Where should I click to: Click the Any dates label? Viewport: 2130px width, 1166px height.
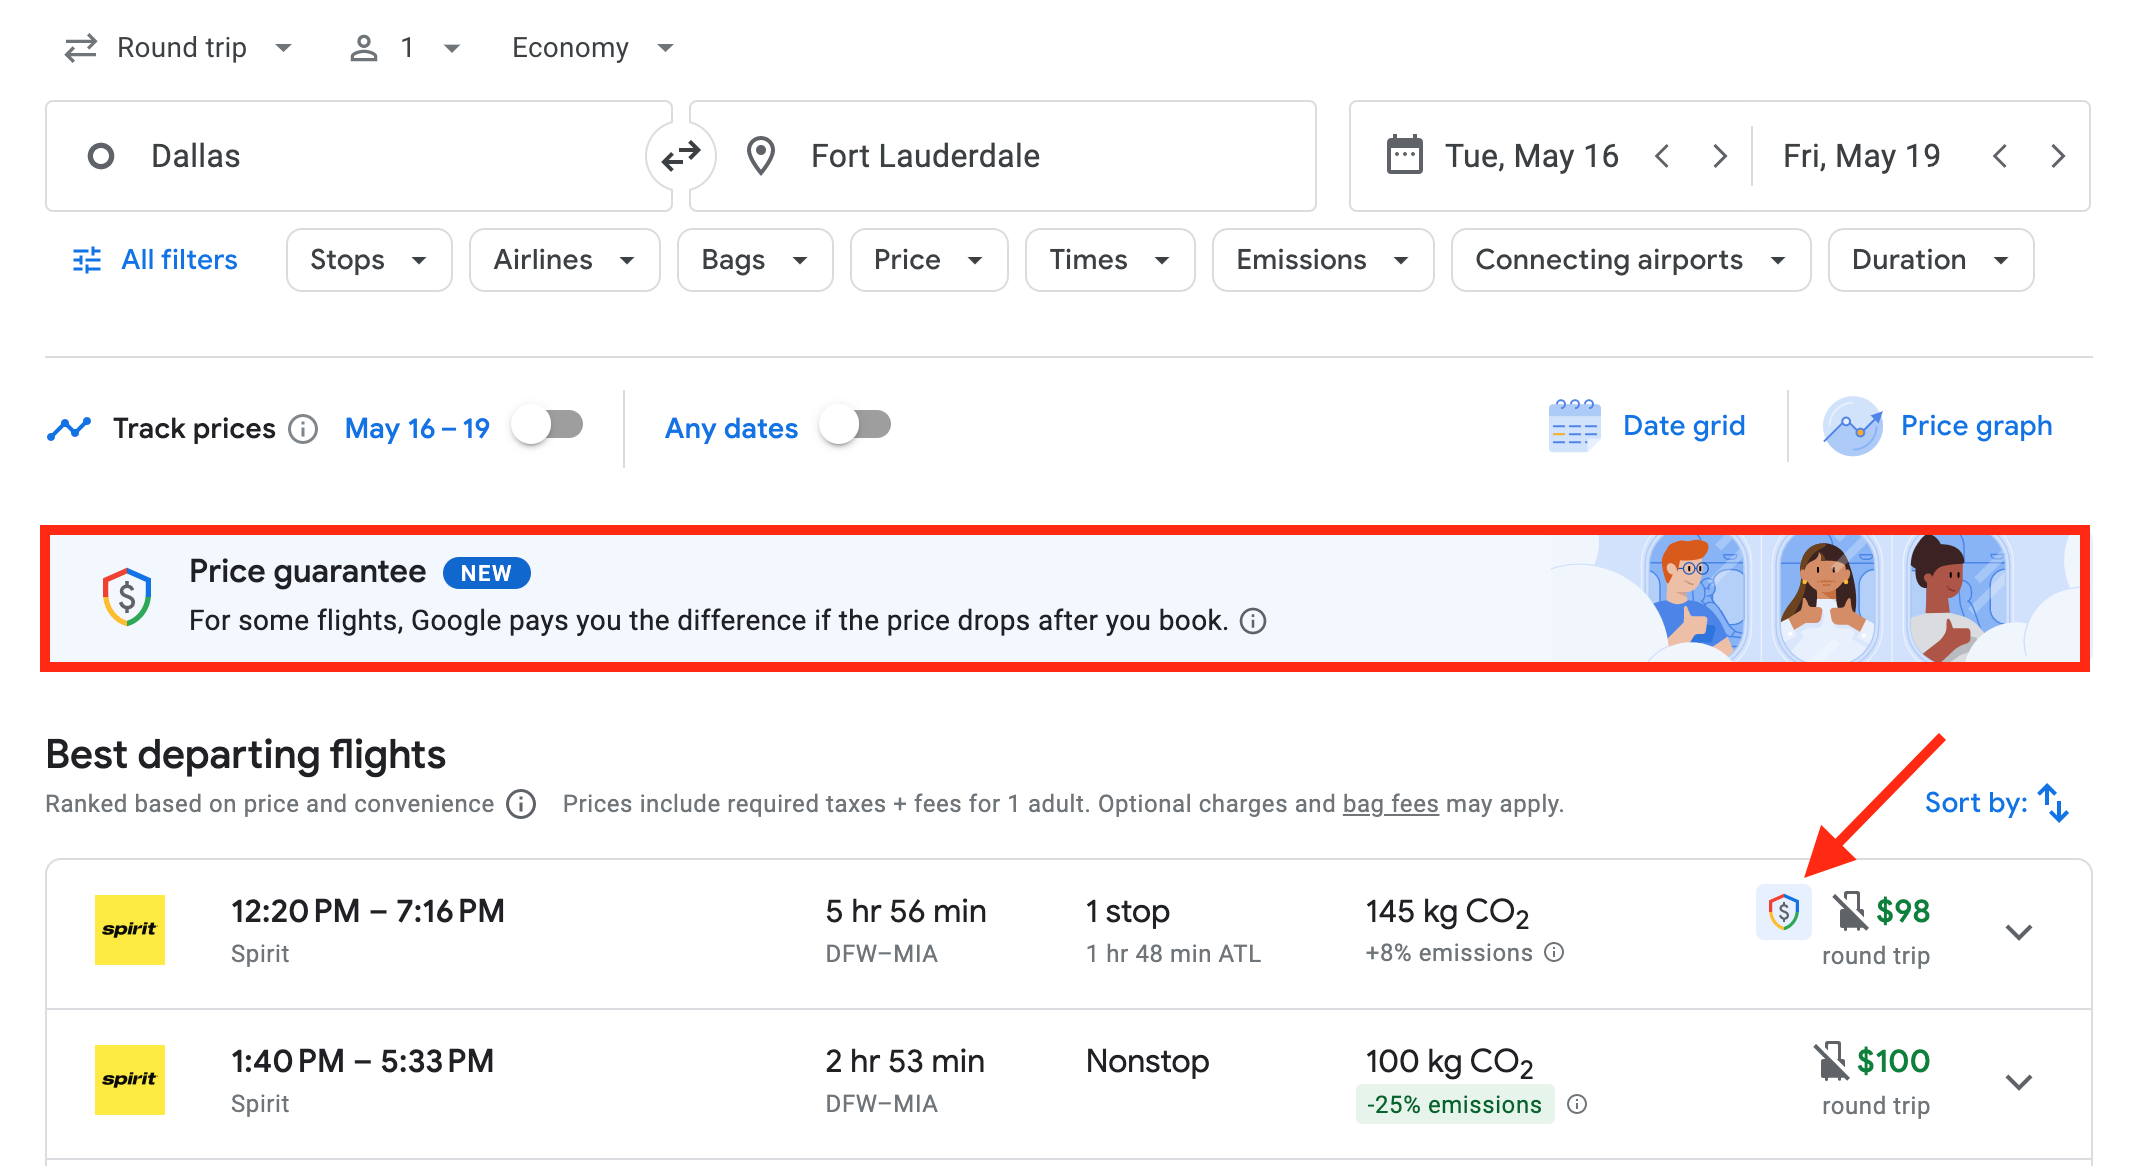coord(731,429)
